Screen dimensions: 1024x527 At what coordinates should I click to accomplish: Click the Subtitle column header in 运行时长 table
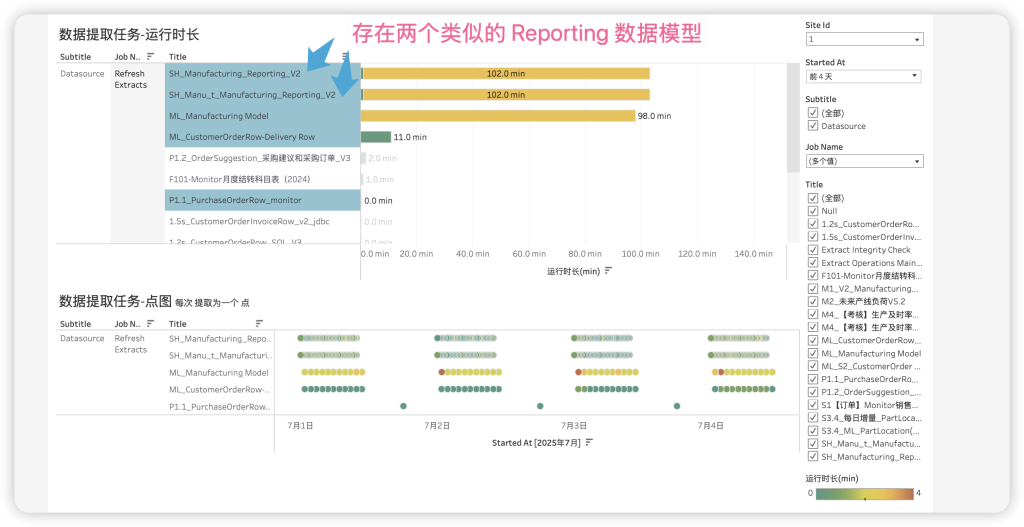click(76, 57)
